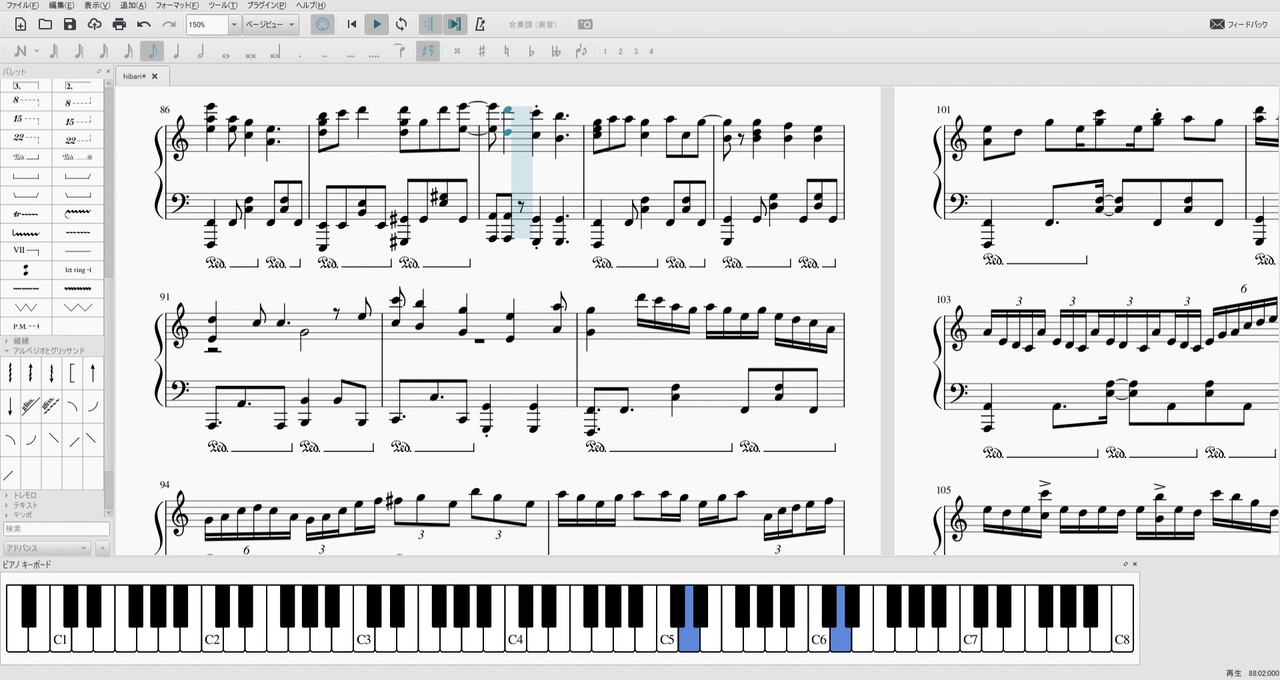Select the 'let ring' line palette item
The width and height of the screenshot is (1280, 680).
point(77,269)
